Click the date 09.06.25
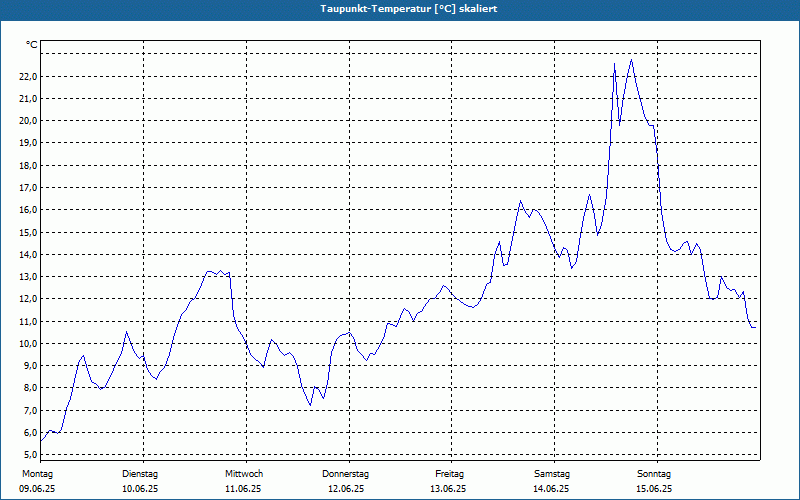 (37, 489)
